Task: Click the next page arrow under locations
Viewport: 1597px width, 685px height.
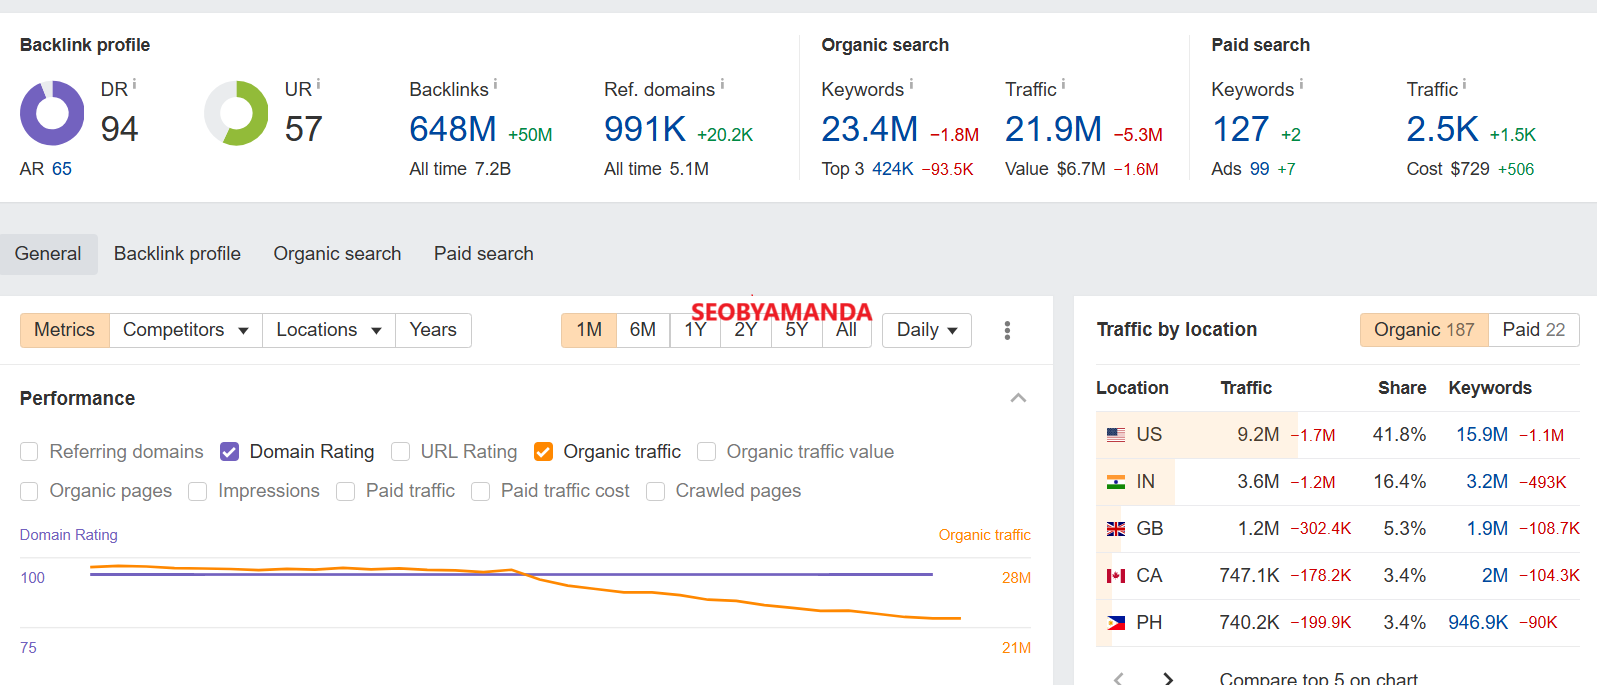Action: tap(1168, 678)
